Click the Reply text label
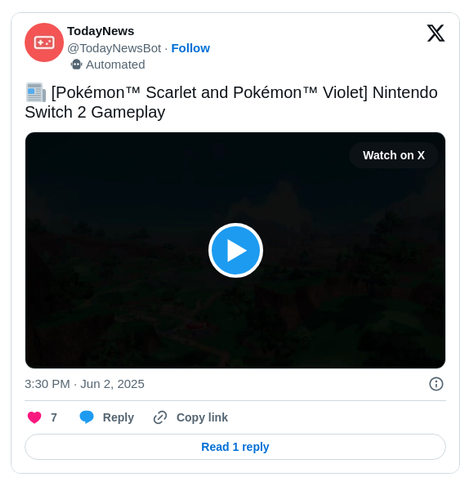474x486 pixels. 118,418
